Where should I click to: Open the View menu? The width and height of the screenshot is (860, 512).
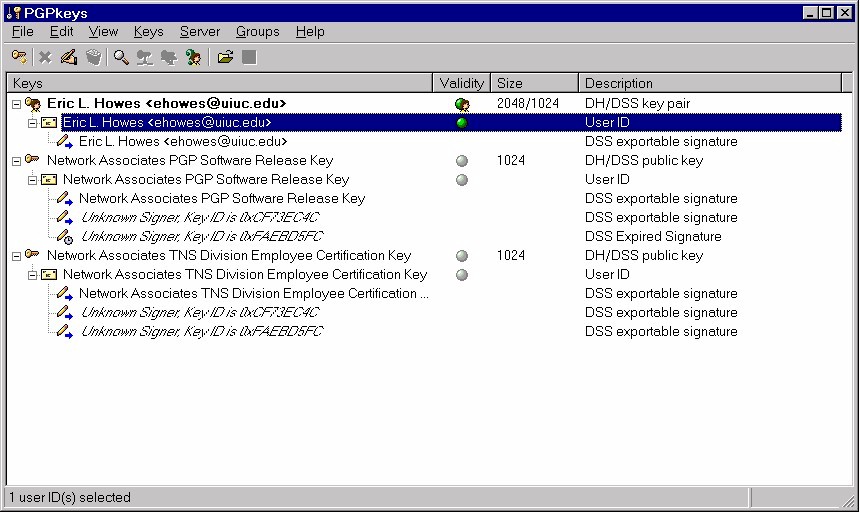tap(103, 32)
